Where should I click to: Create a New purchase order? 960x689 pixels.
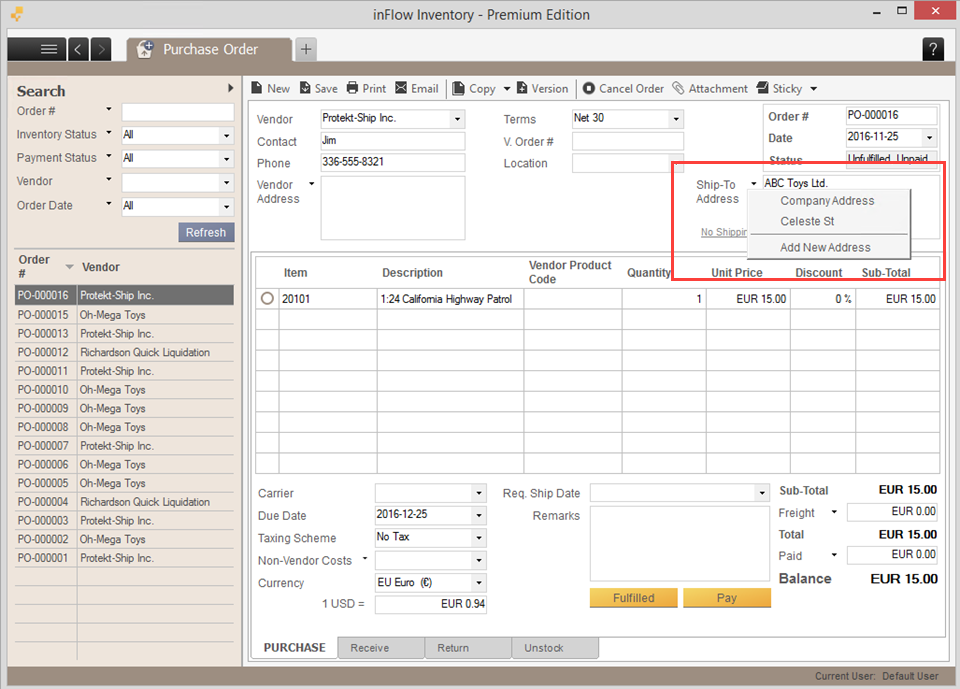pos(270,88)
